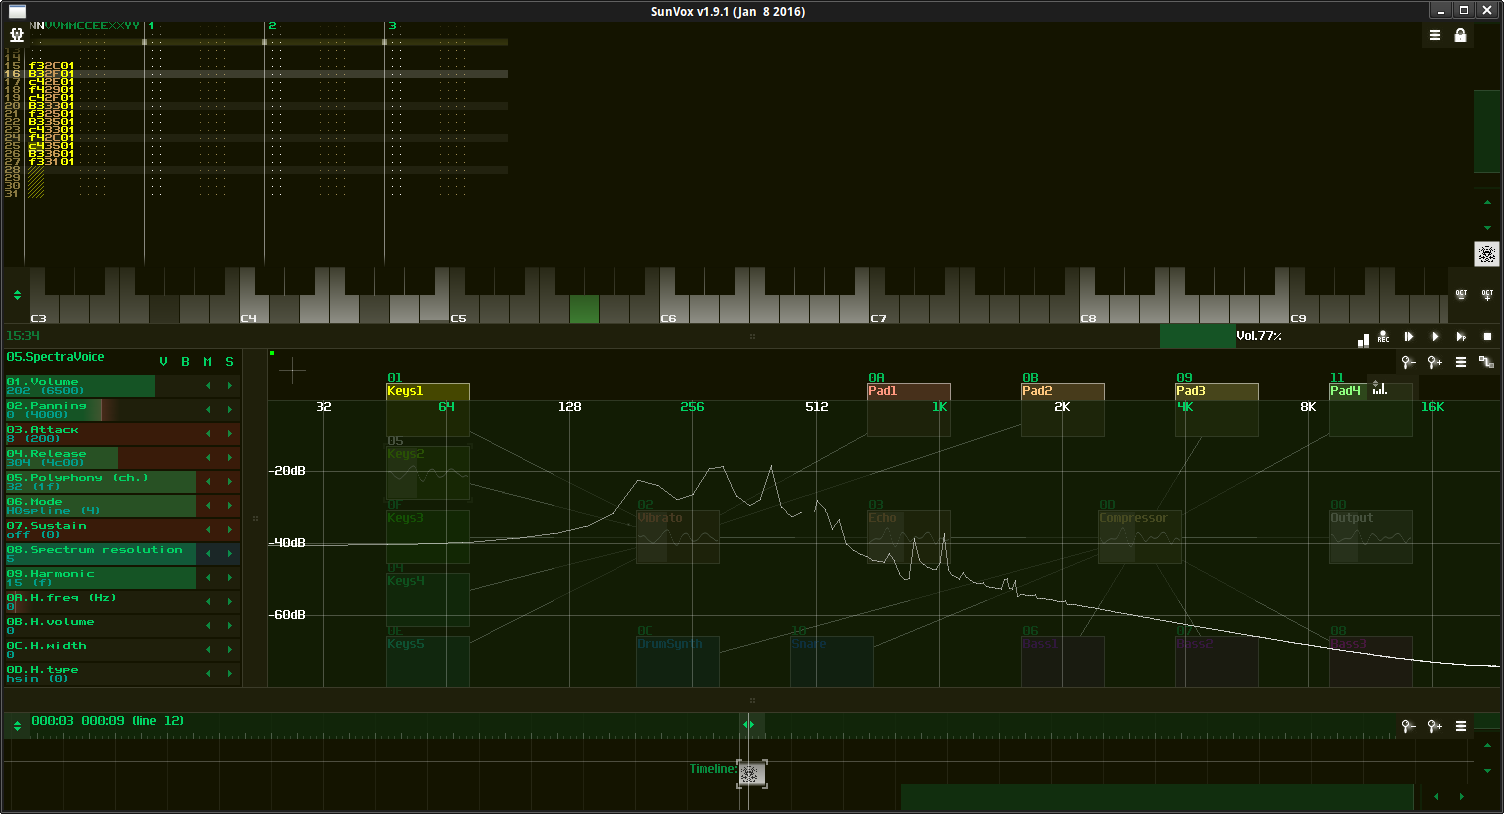Toggle Bypass B for SpectraVoice
This screenshot has height=814, width=1504.
coord(185,362)
